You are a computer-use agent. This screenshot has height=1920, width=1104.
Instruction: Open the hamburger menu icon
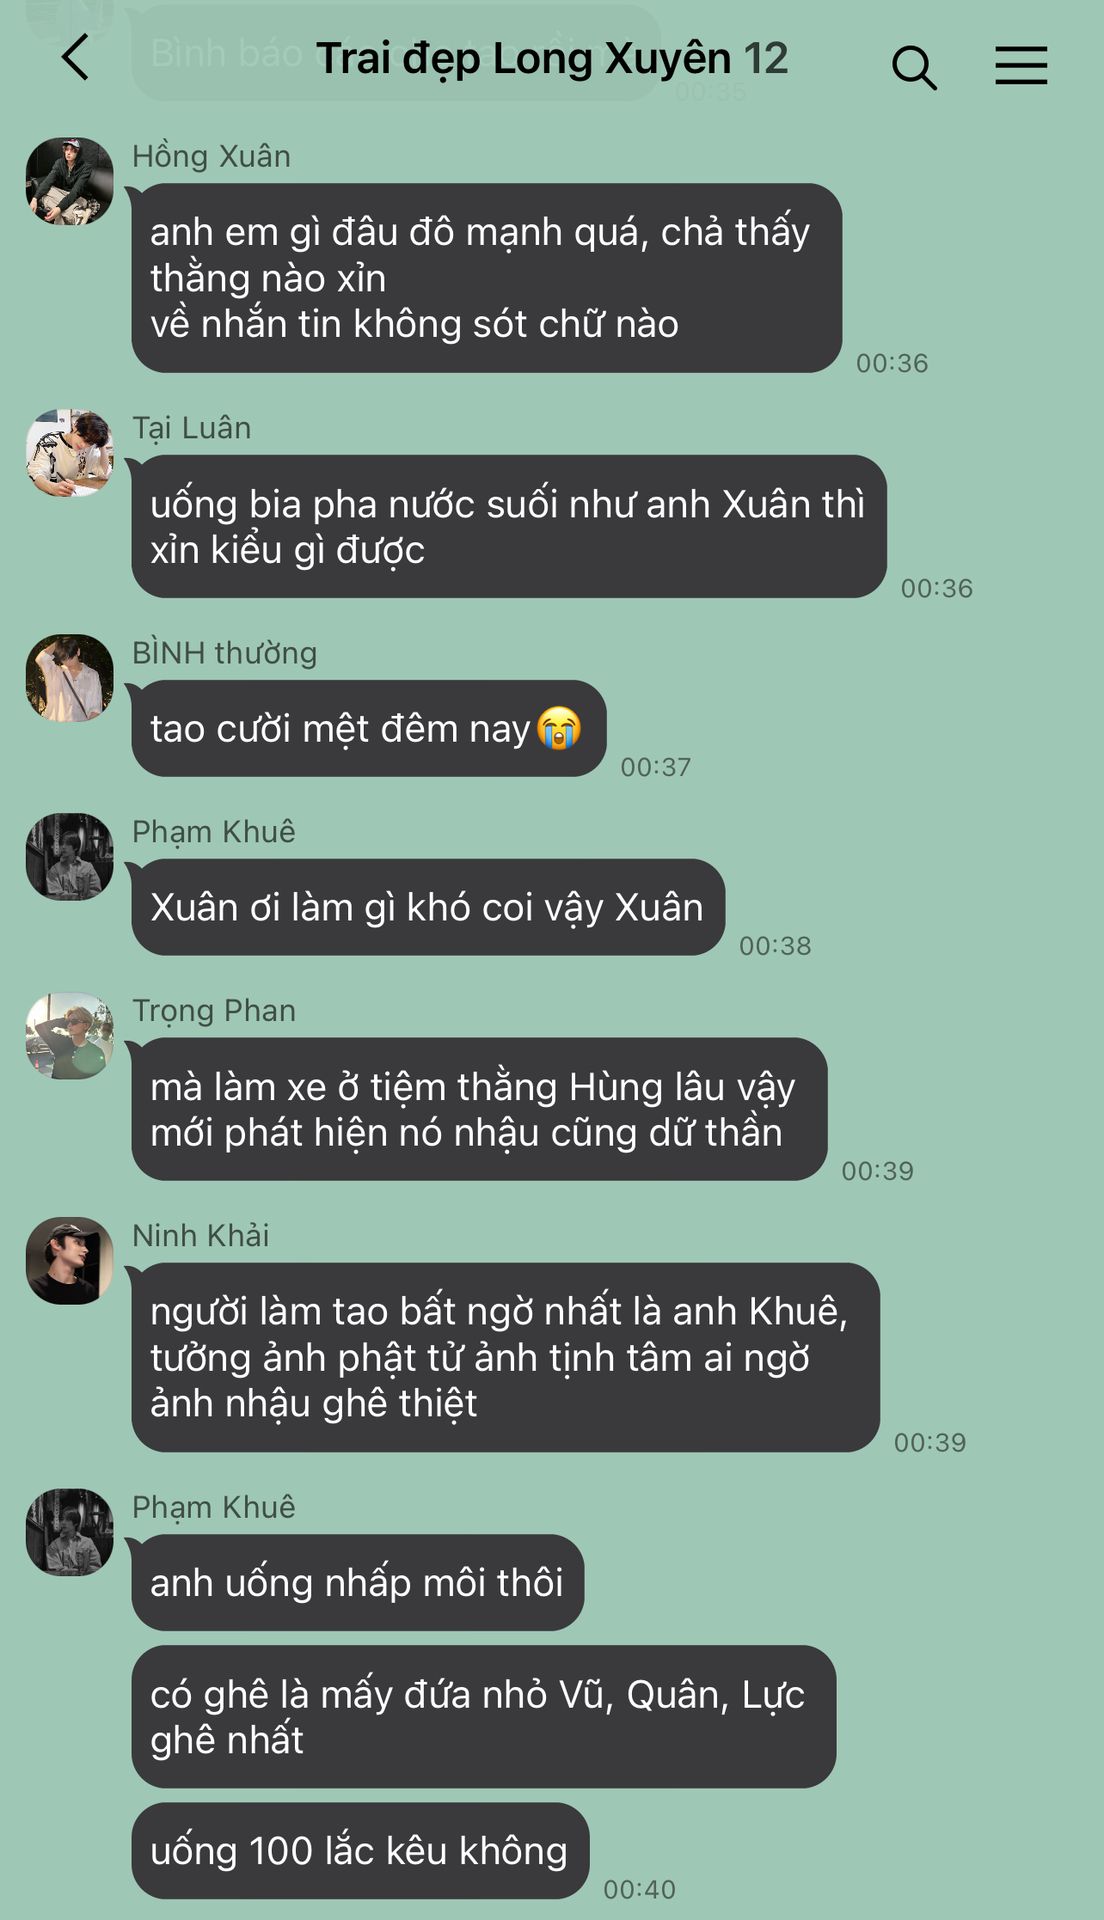coord(1021,66)
